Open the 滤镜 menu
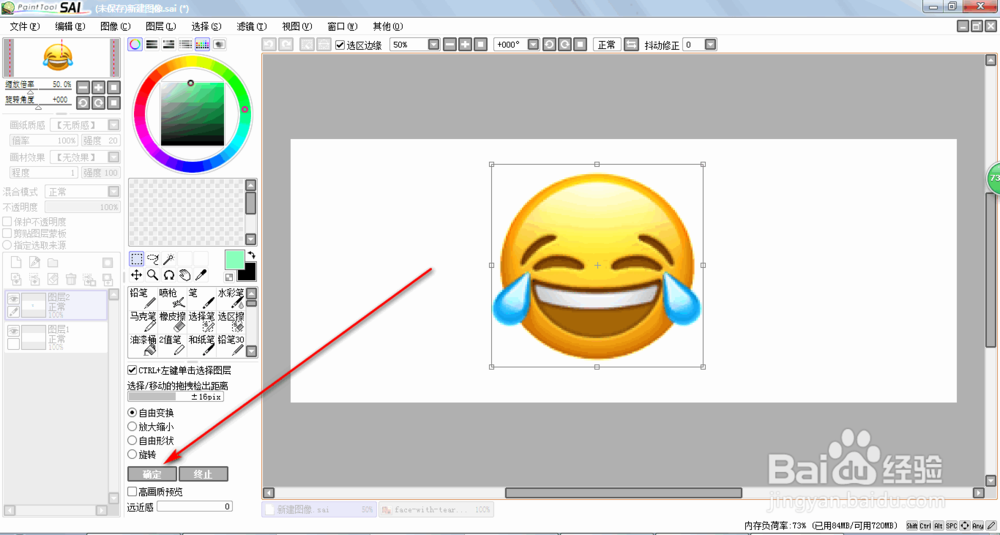 252,26
